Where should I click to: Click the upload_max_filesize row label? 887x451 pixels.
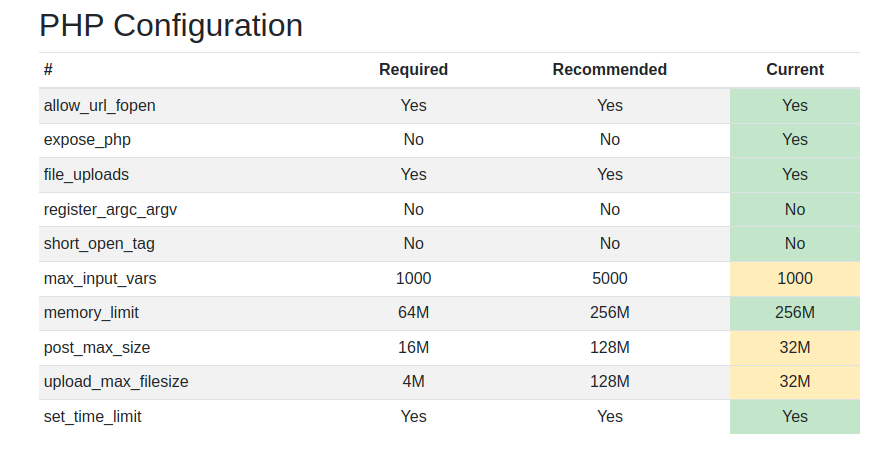point(116,382)
